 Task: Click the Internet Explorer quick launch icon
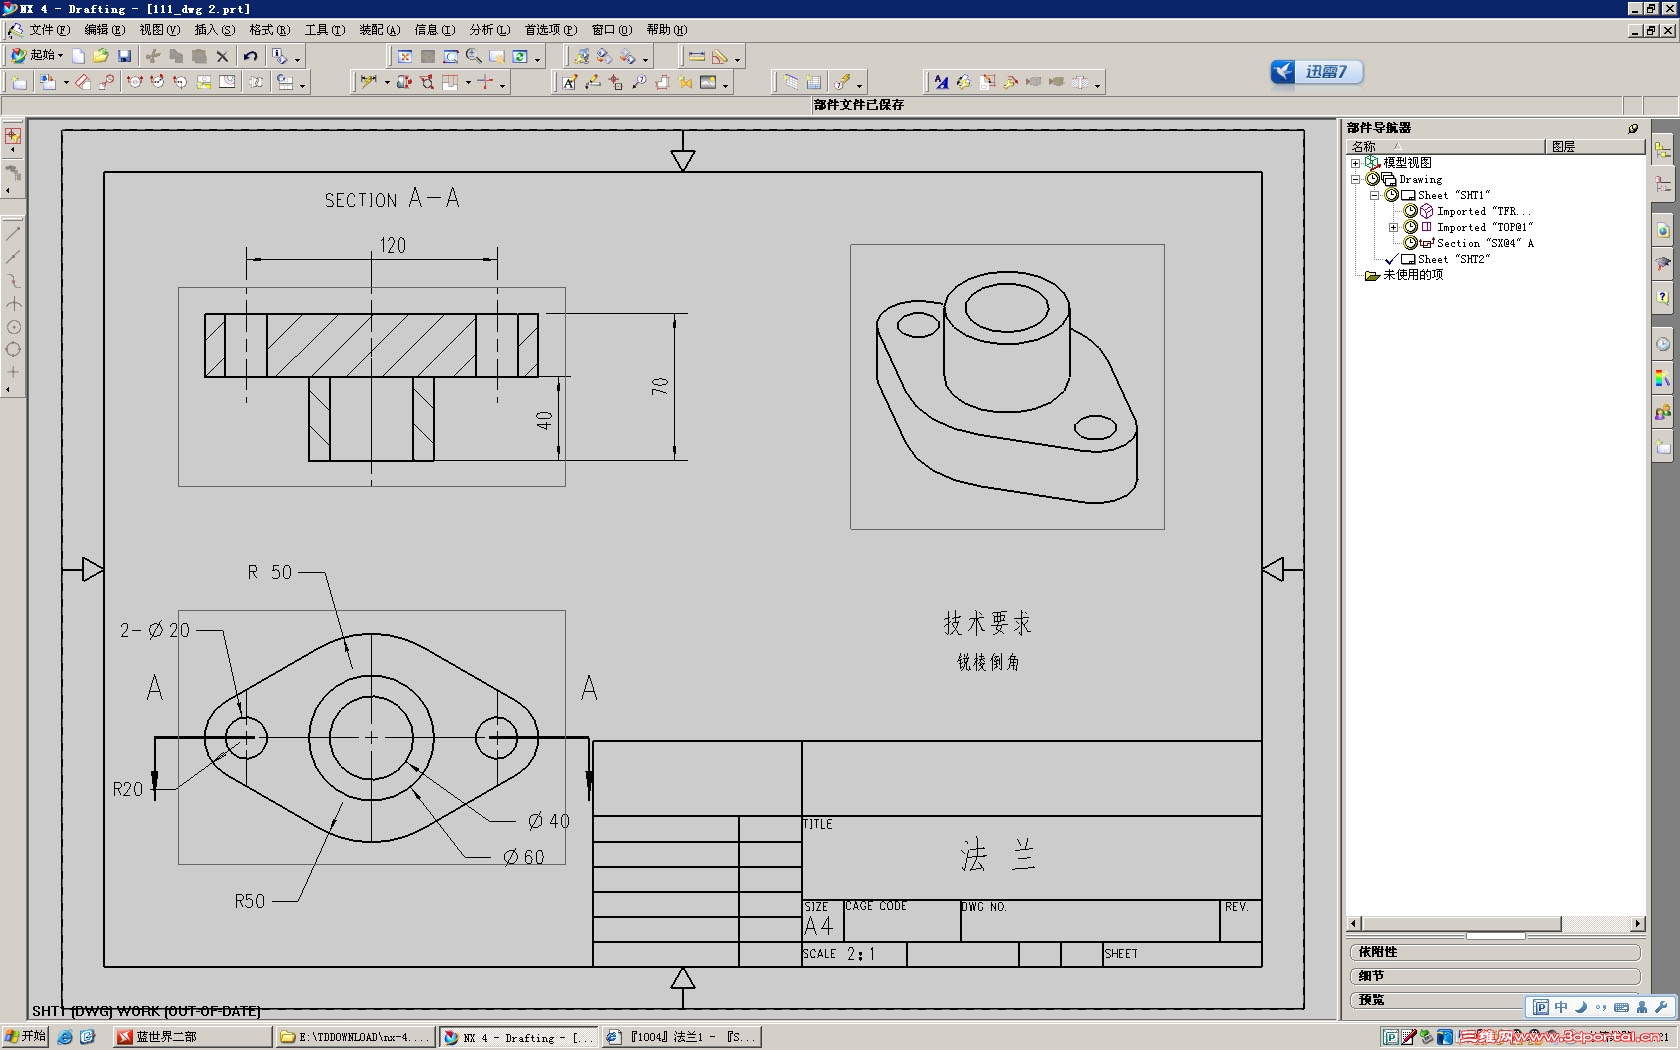(65, 1037)
